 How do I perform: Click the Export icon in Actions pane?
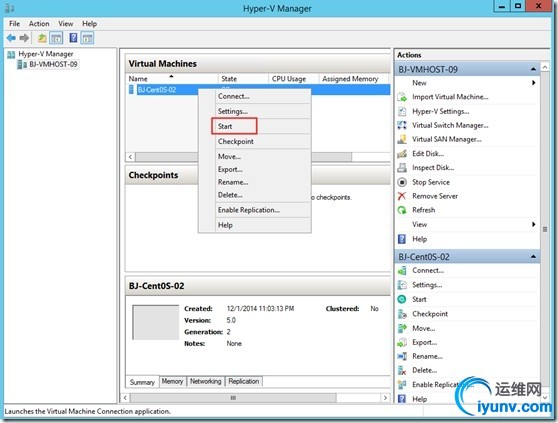(402, 342)
